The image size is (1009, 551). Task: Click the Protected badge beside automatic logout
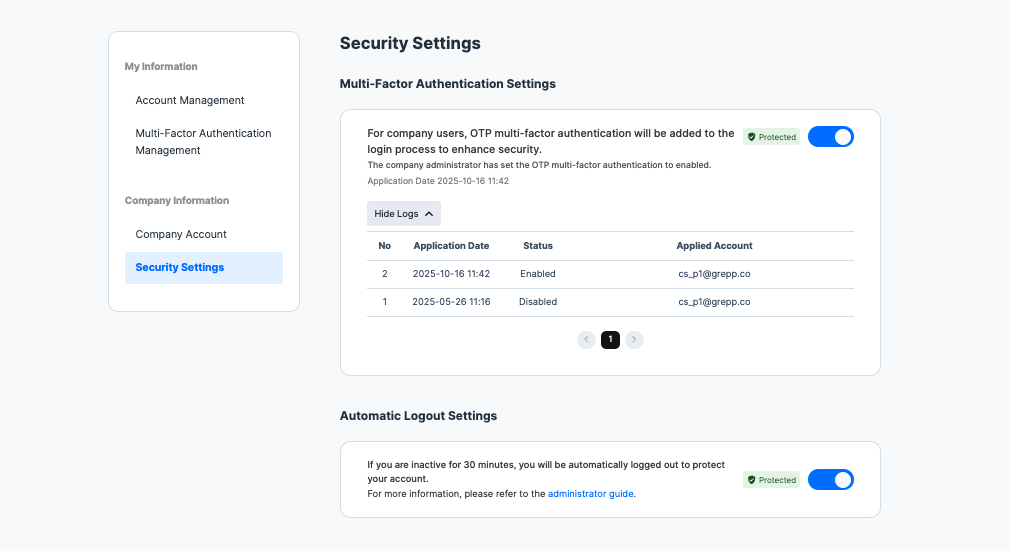772,480
